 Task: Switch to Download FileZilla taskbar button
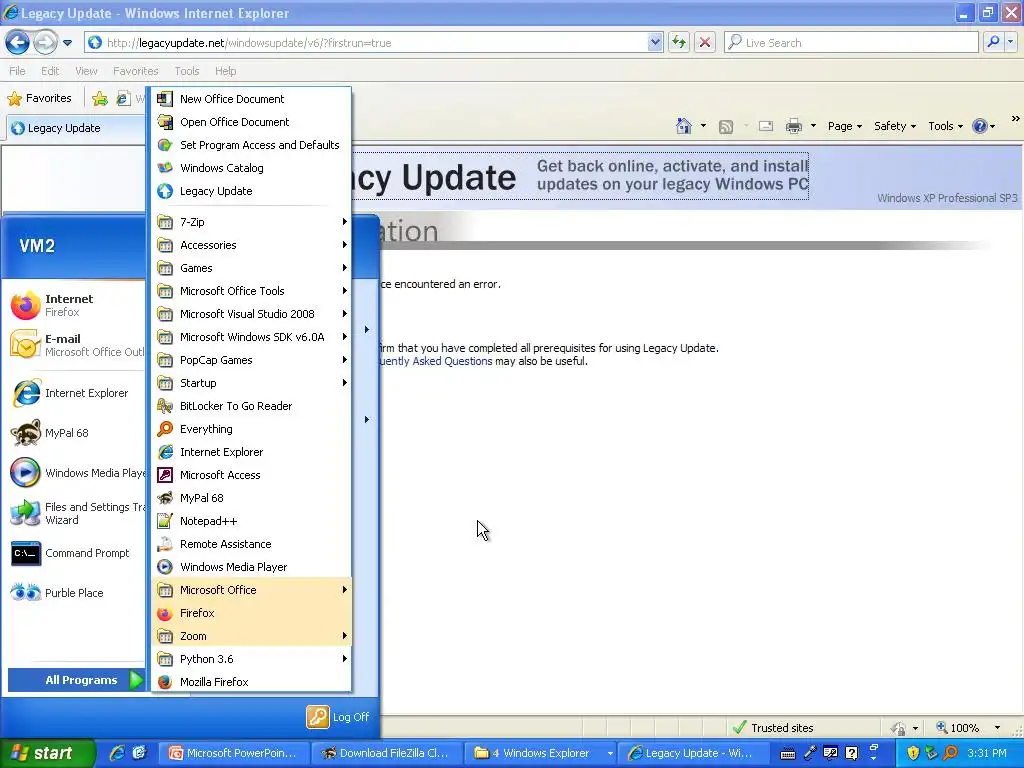click(x=387, y=753)
